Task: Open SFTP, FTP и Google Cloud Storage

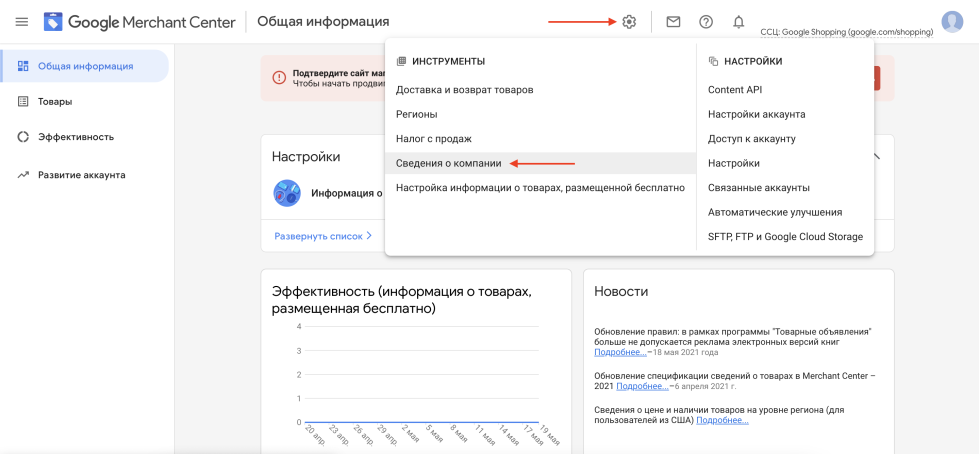Action: [x=785, y=237]
